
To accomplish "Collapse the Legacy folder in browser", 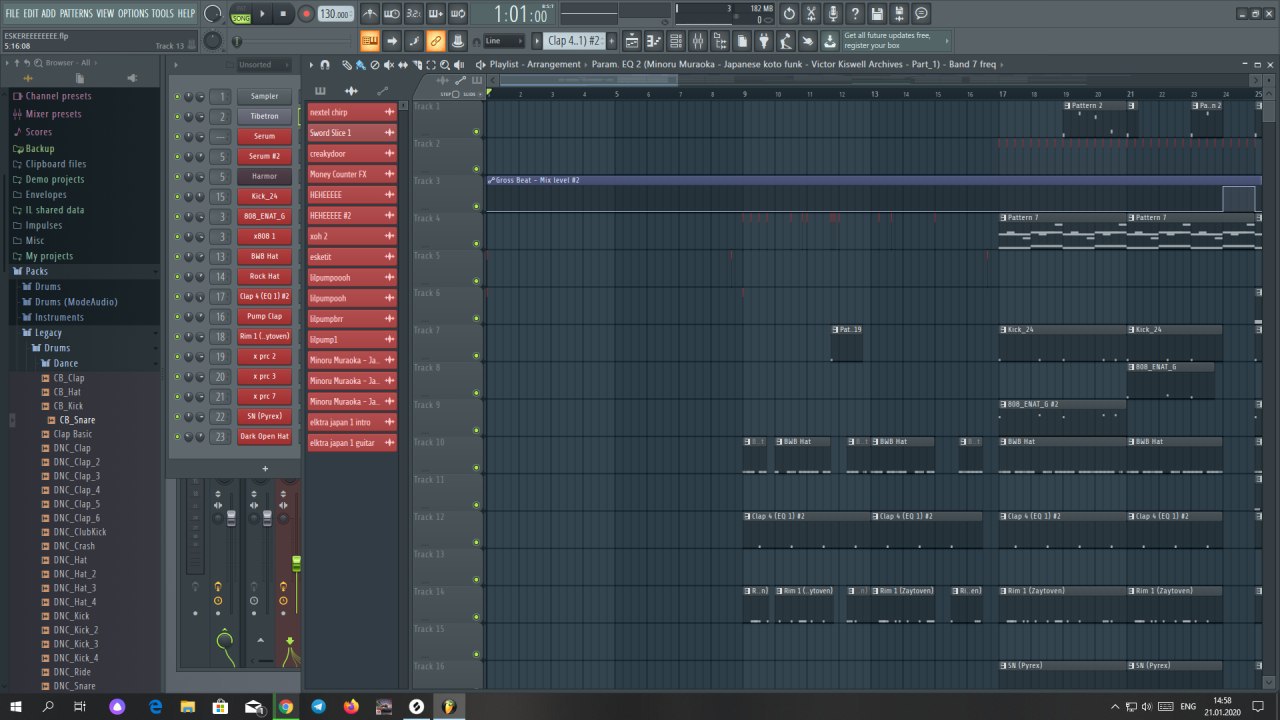I will tap(48, 333).
